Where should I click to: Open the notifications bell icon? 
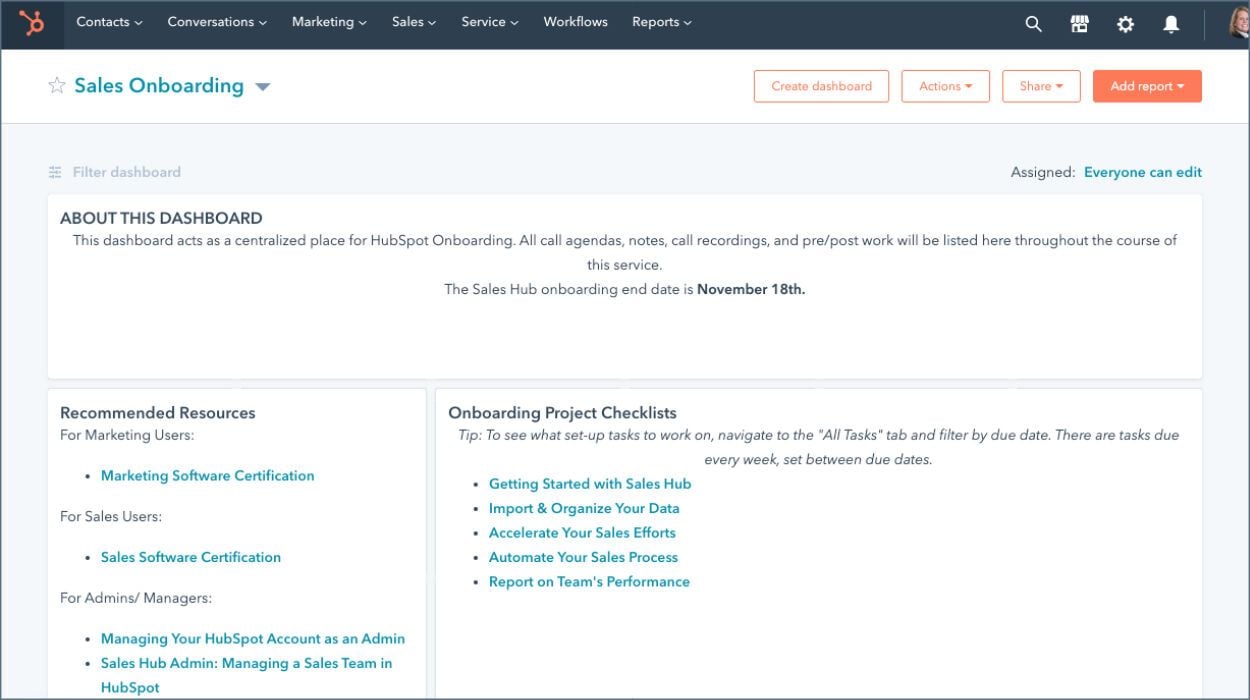1172,24
